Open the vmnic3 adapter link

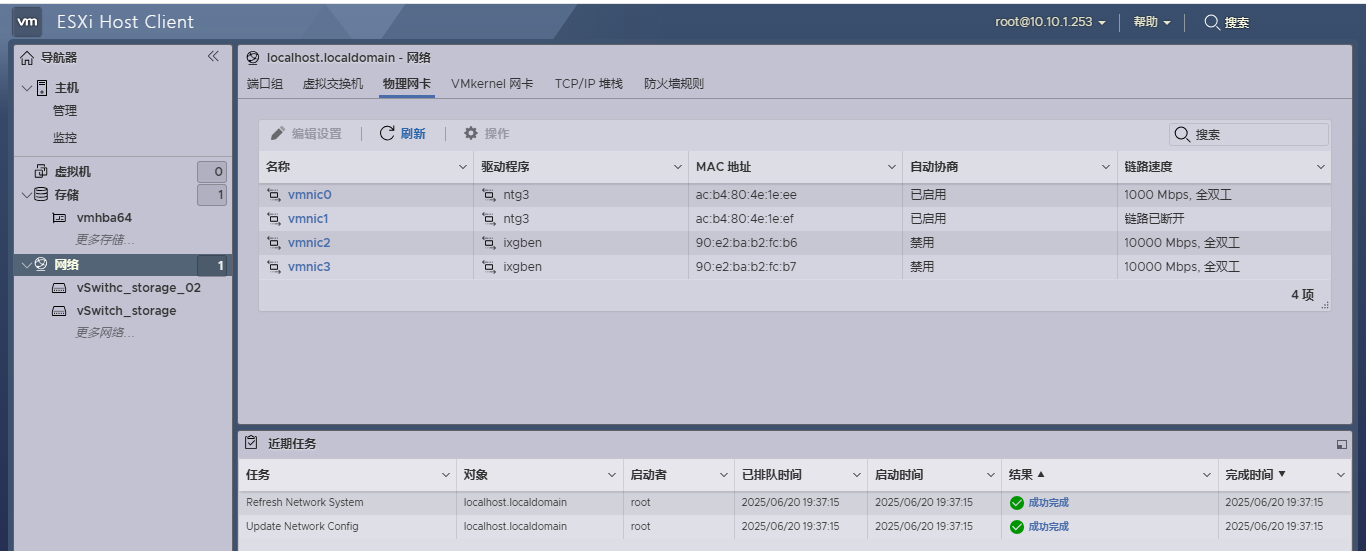click(309, 267)
